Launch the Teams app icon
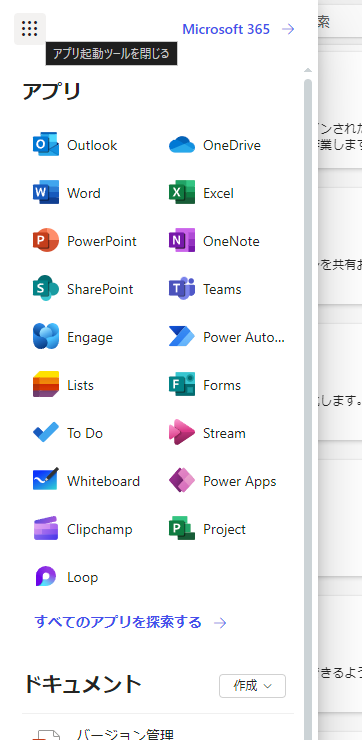362x740 pixels. 182,288
